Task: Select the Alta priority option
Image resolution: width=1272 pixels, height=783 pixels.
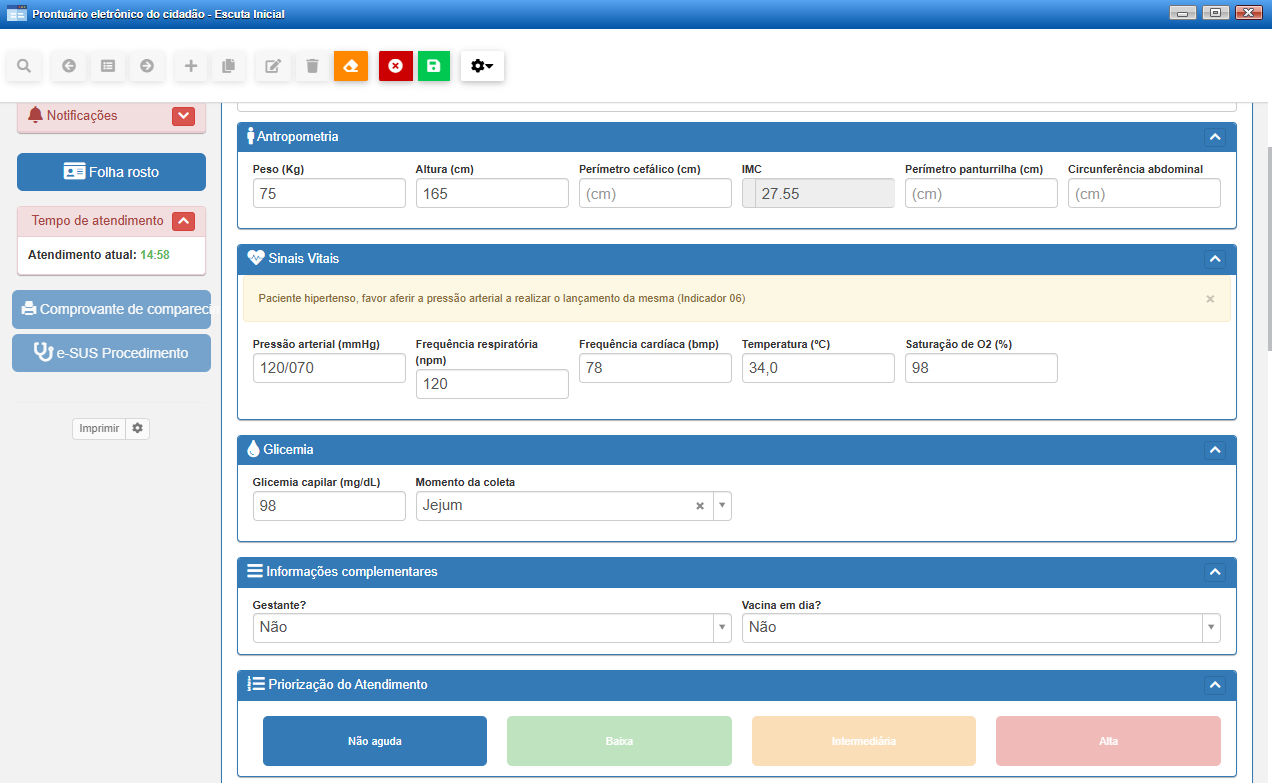Action: 1108,741
